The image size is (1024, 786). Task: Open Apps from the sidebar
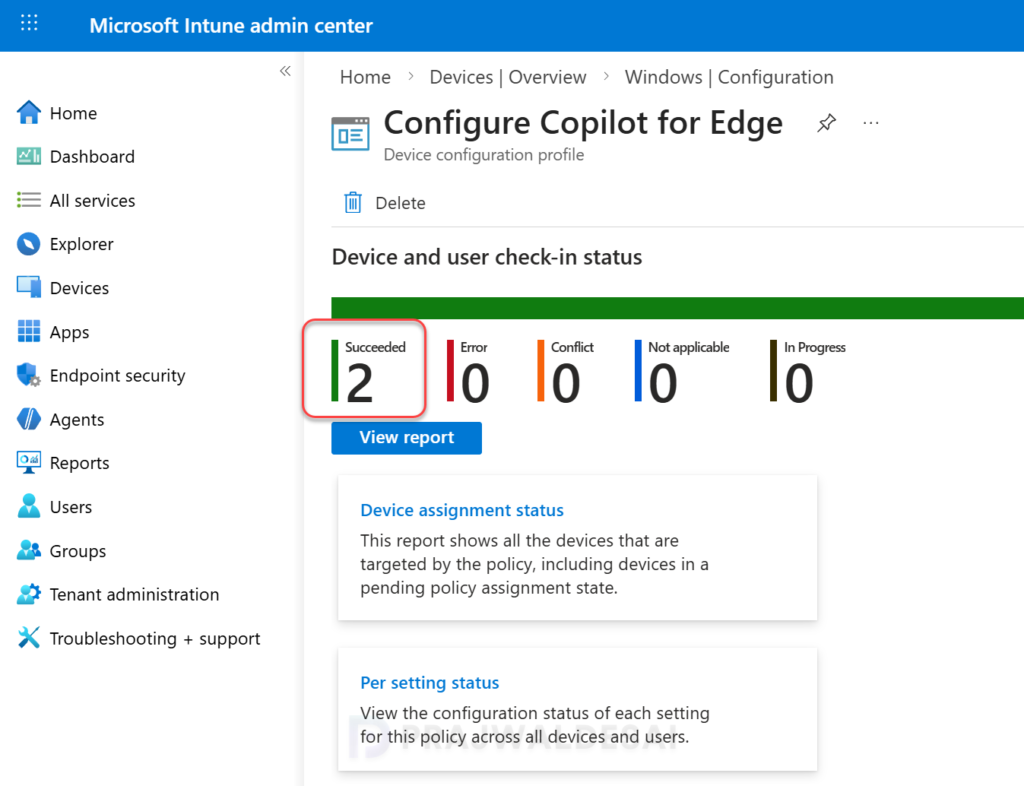coord(69,332)
